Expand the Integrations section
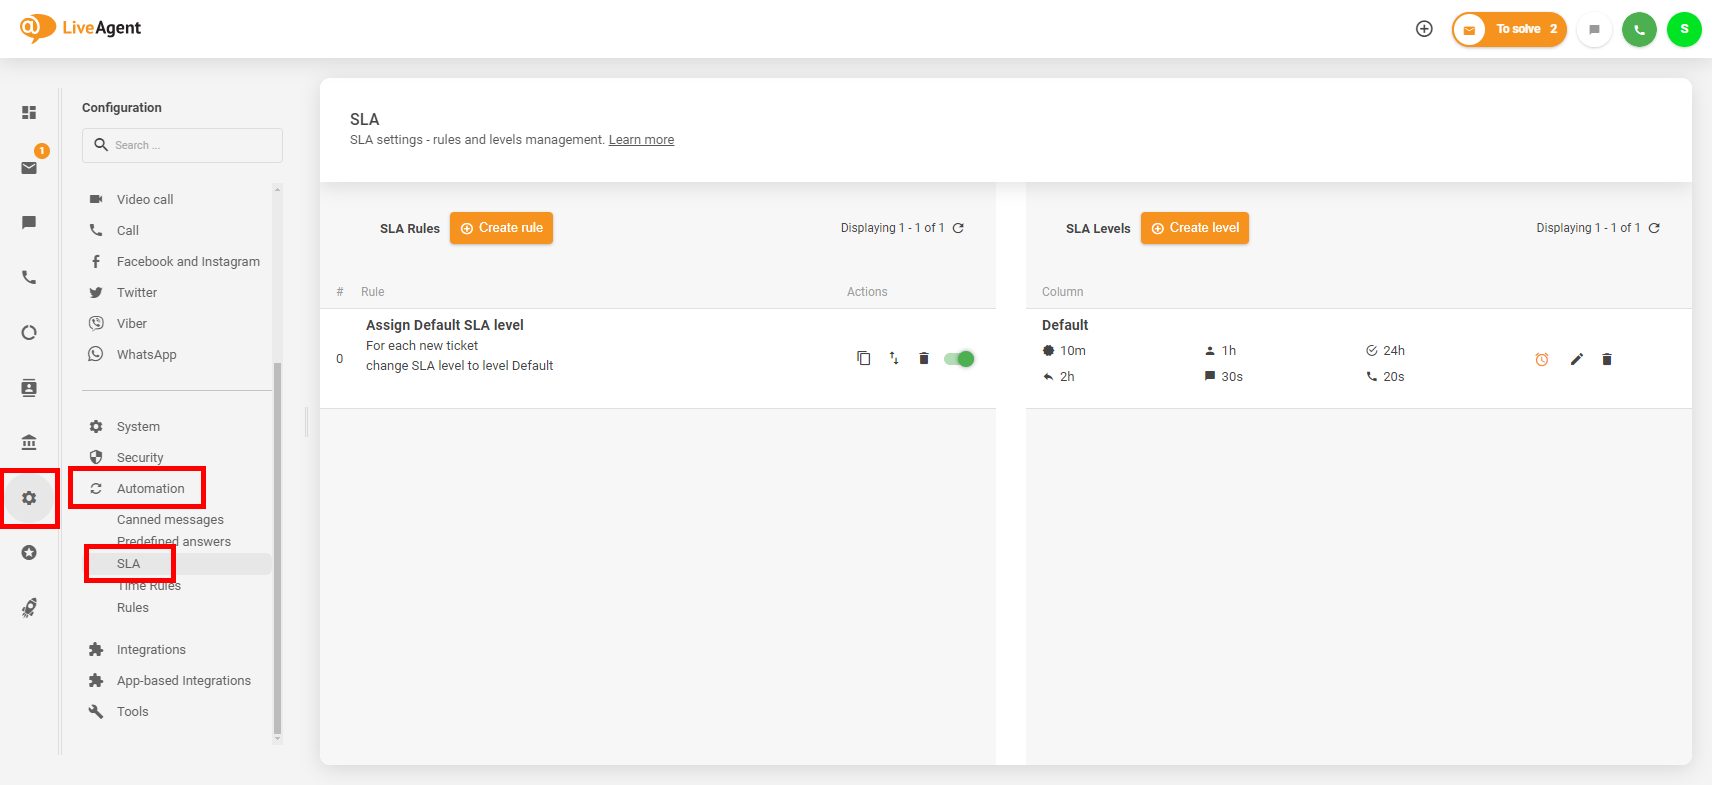This screenshot has height=785, width=1712. coord(151,650)
